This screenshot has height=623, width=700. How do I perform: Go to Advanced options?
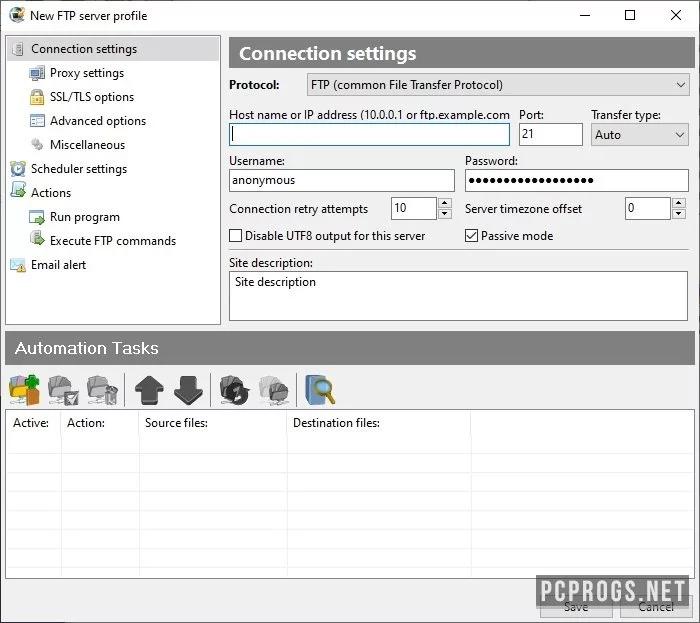tap(98, 121)
